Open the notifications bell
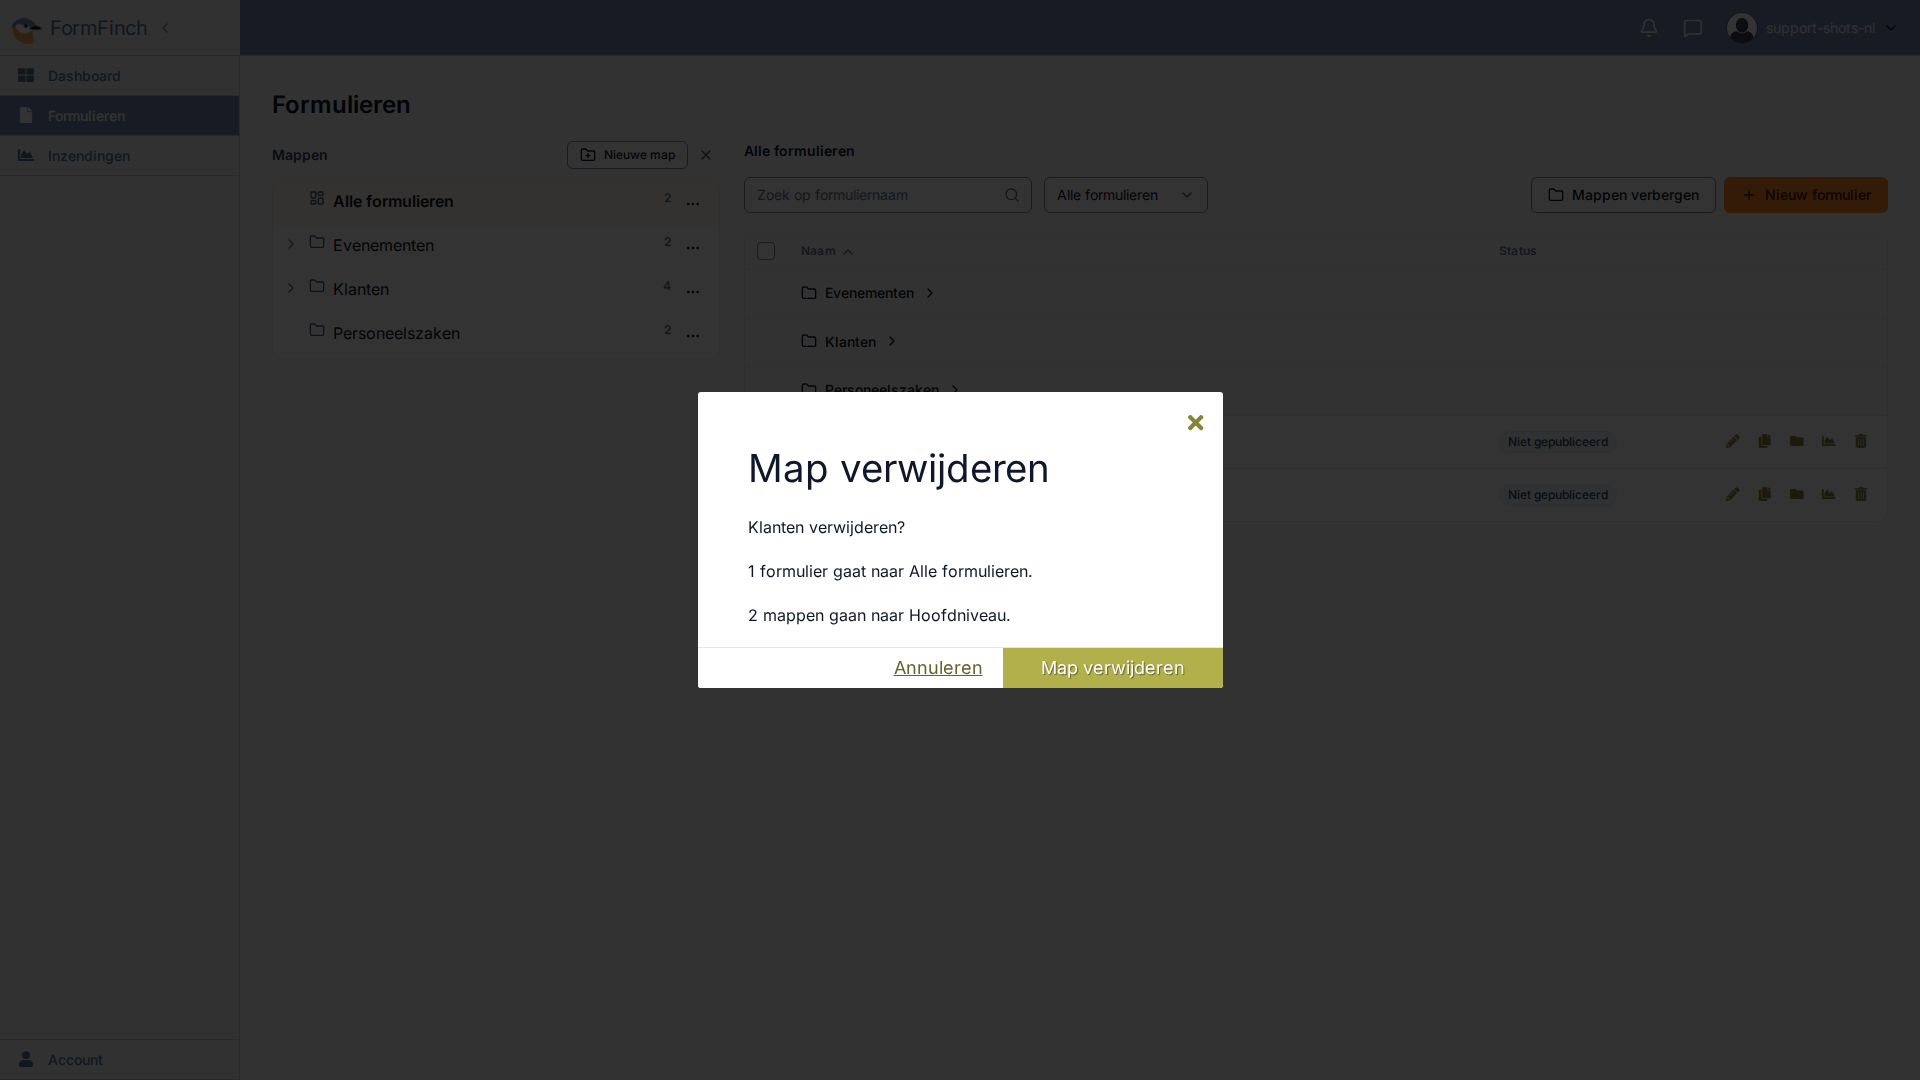 [1649, 28]
